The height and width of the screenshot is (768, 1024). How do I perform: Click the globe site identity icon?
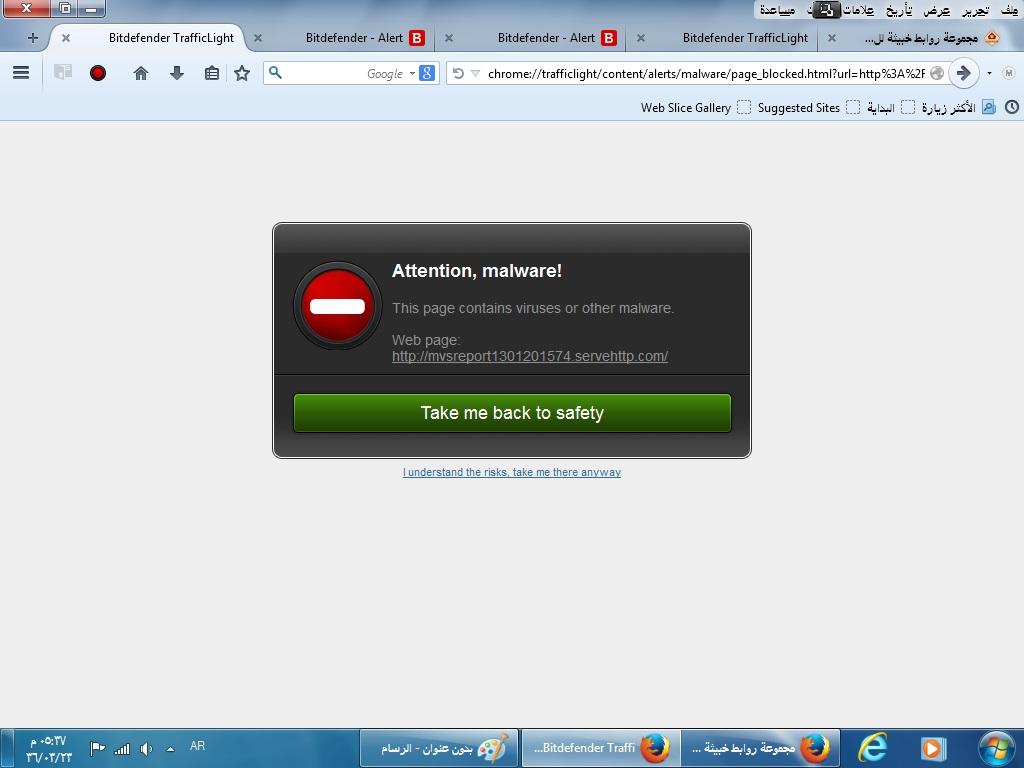[936, 73]
